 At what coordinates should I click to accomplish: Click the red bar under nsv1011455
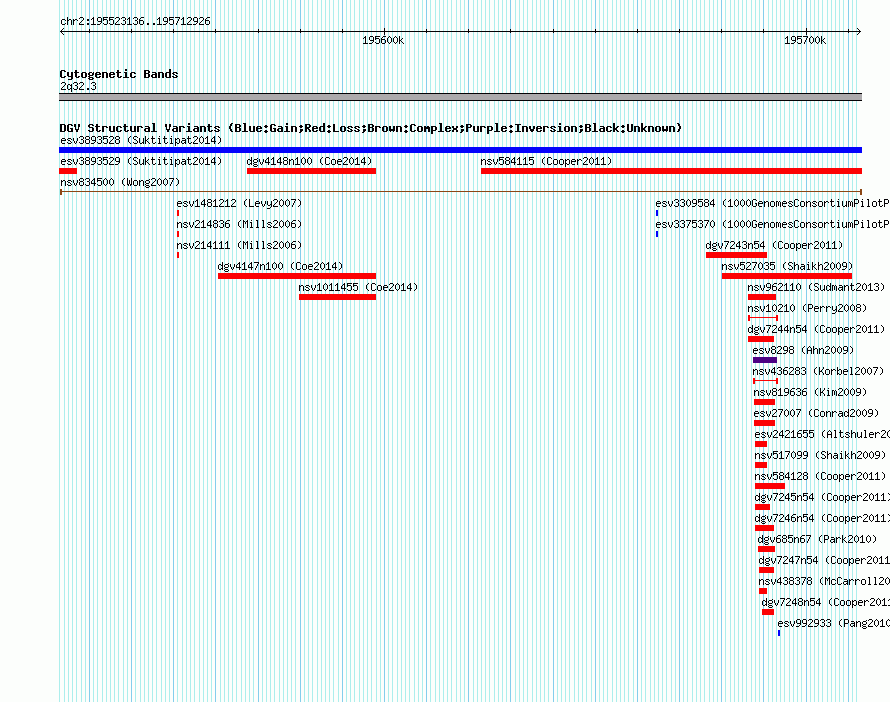pyautogui.click(x=338, y=297)
